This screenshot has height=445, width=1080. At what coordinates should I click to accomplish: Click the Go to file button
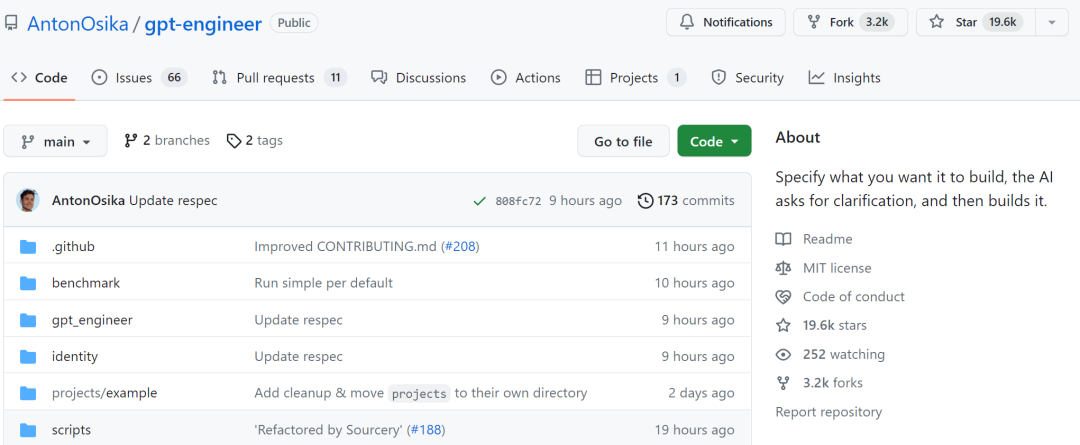623,141
